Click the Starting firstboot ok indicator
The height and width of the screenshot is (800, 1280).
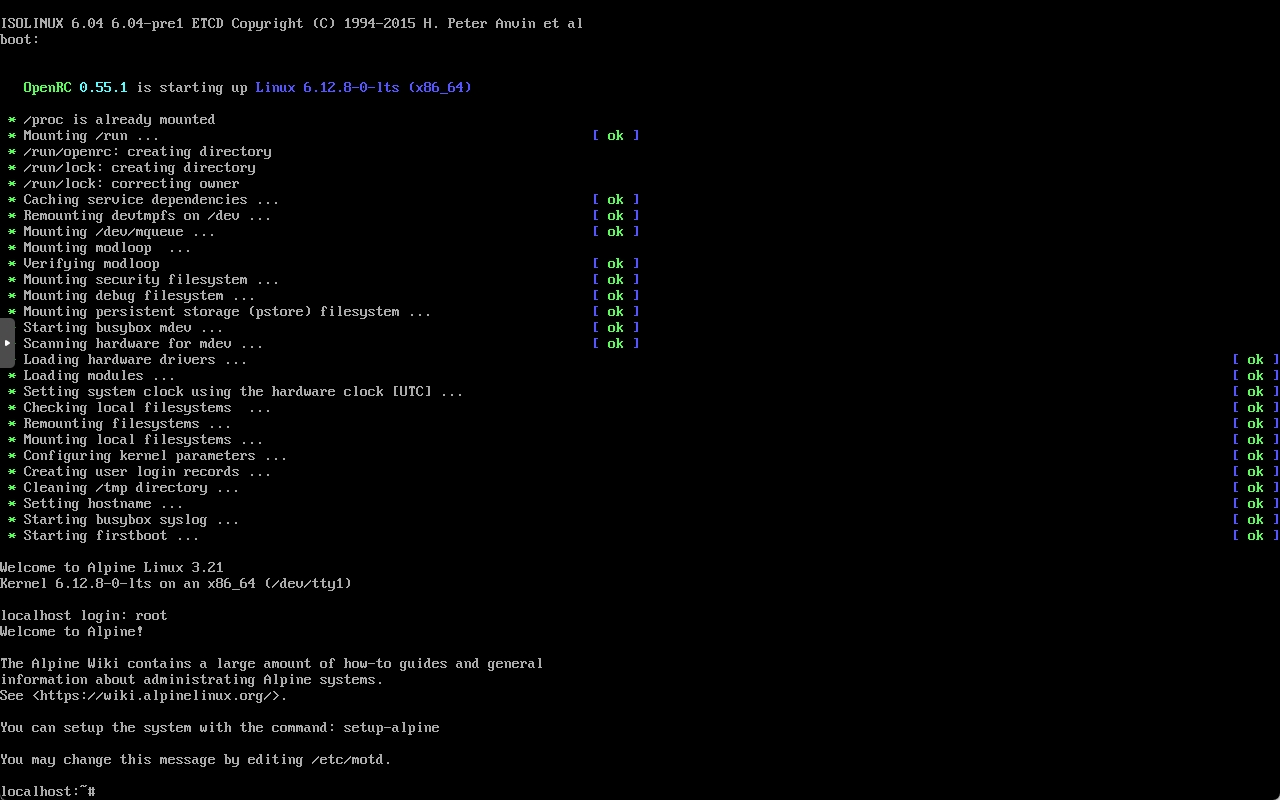(1255, 535)
